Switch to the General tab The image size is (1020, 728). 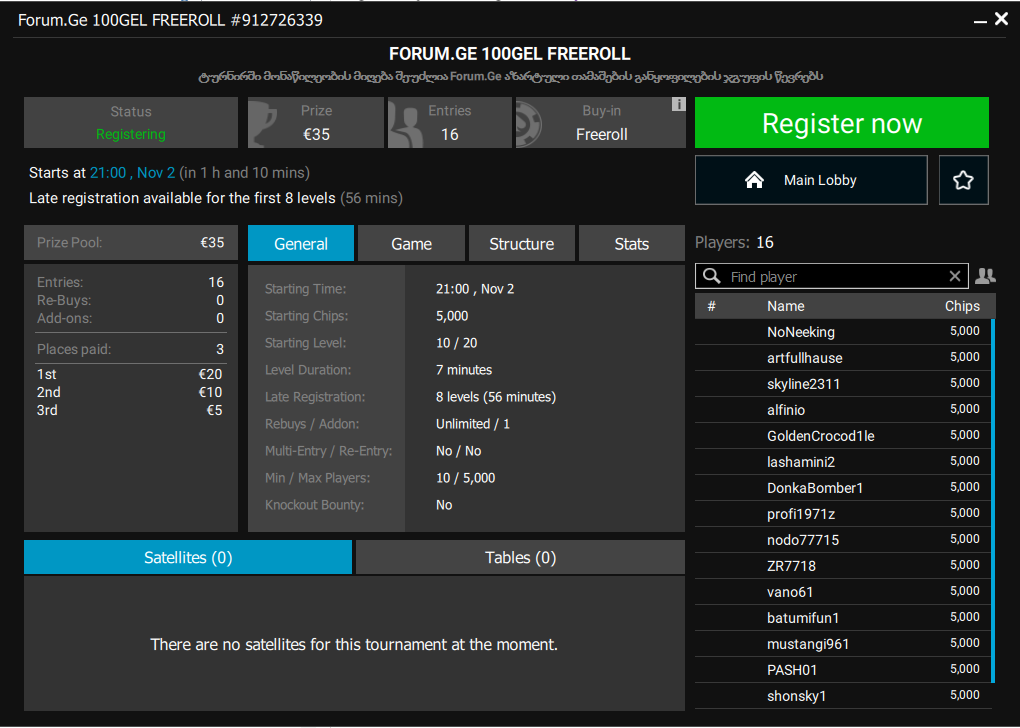click(x=301, y=243)
